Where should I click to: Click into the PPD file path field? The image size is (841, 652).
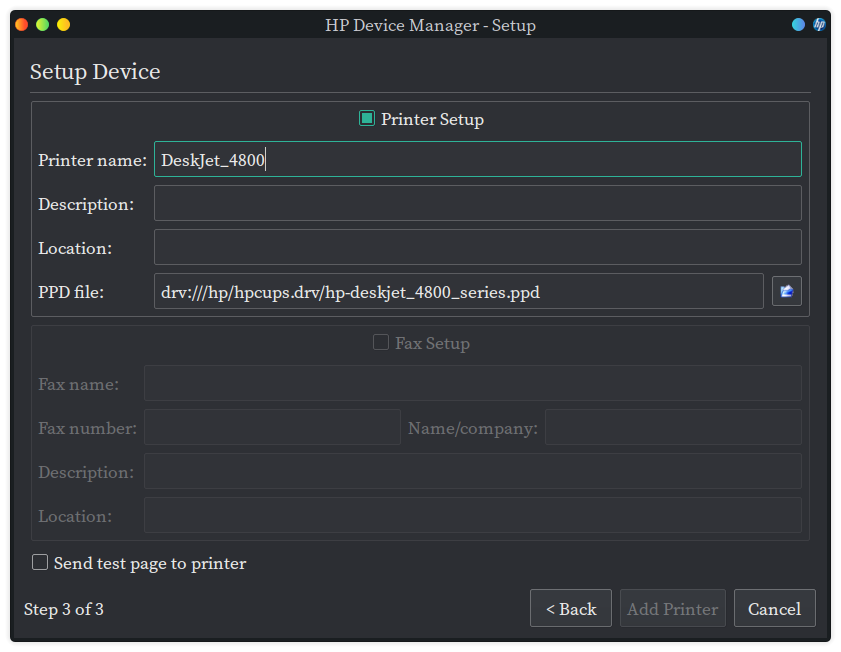[x=458, y=292]
